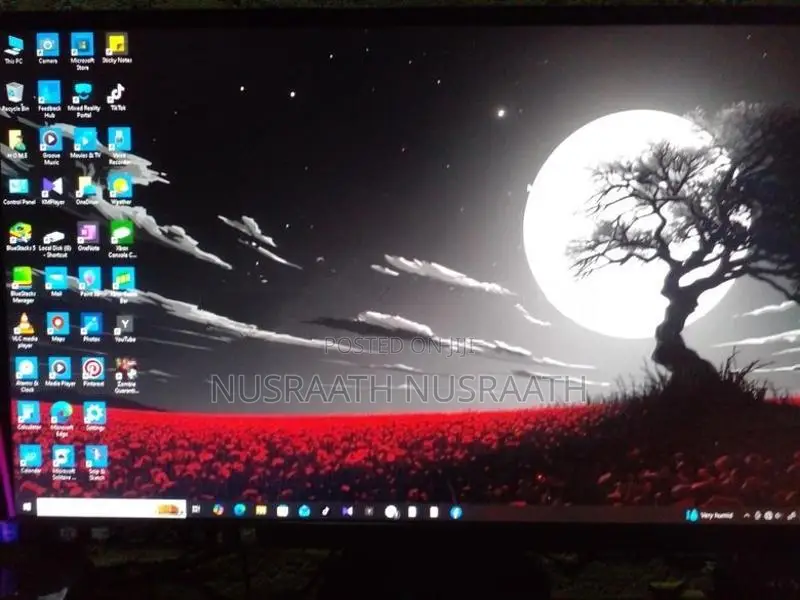Open File Explorer from the taskbar
Viewport: 800px width, 600px height.
(261, 510)
